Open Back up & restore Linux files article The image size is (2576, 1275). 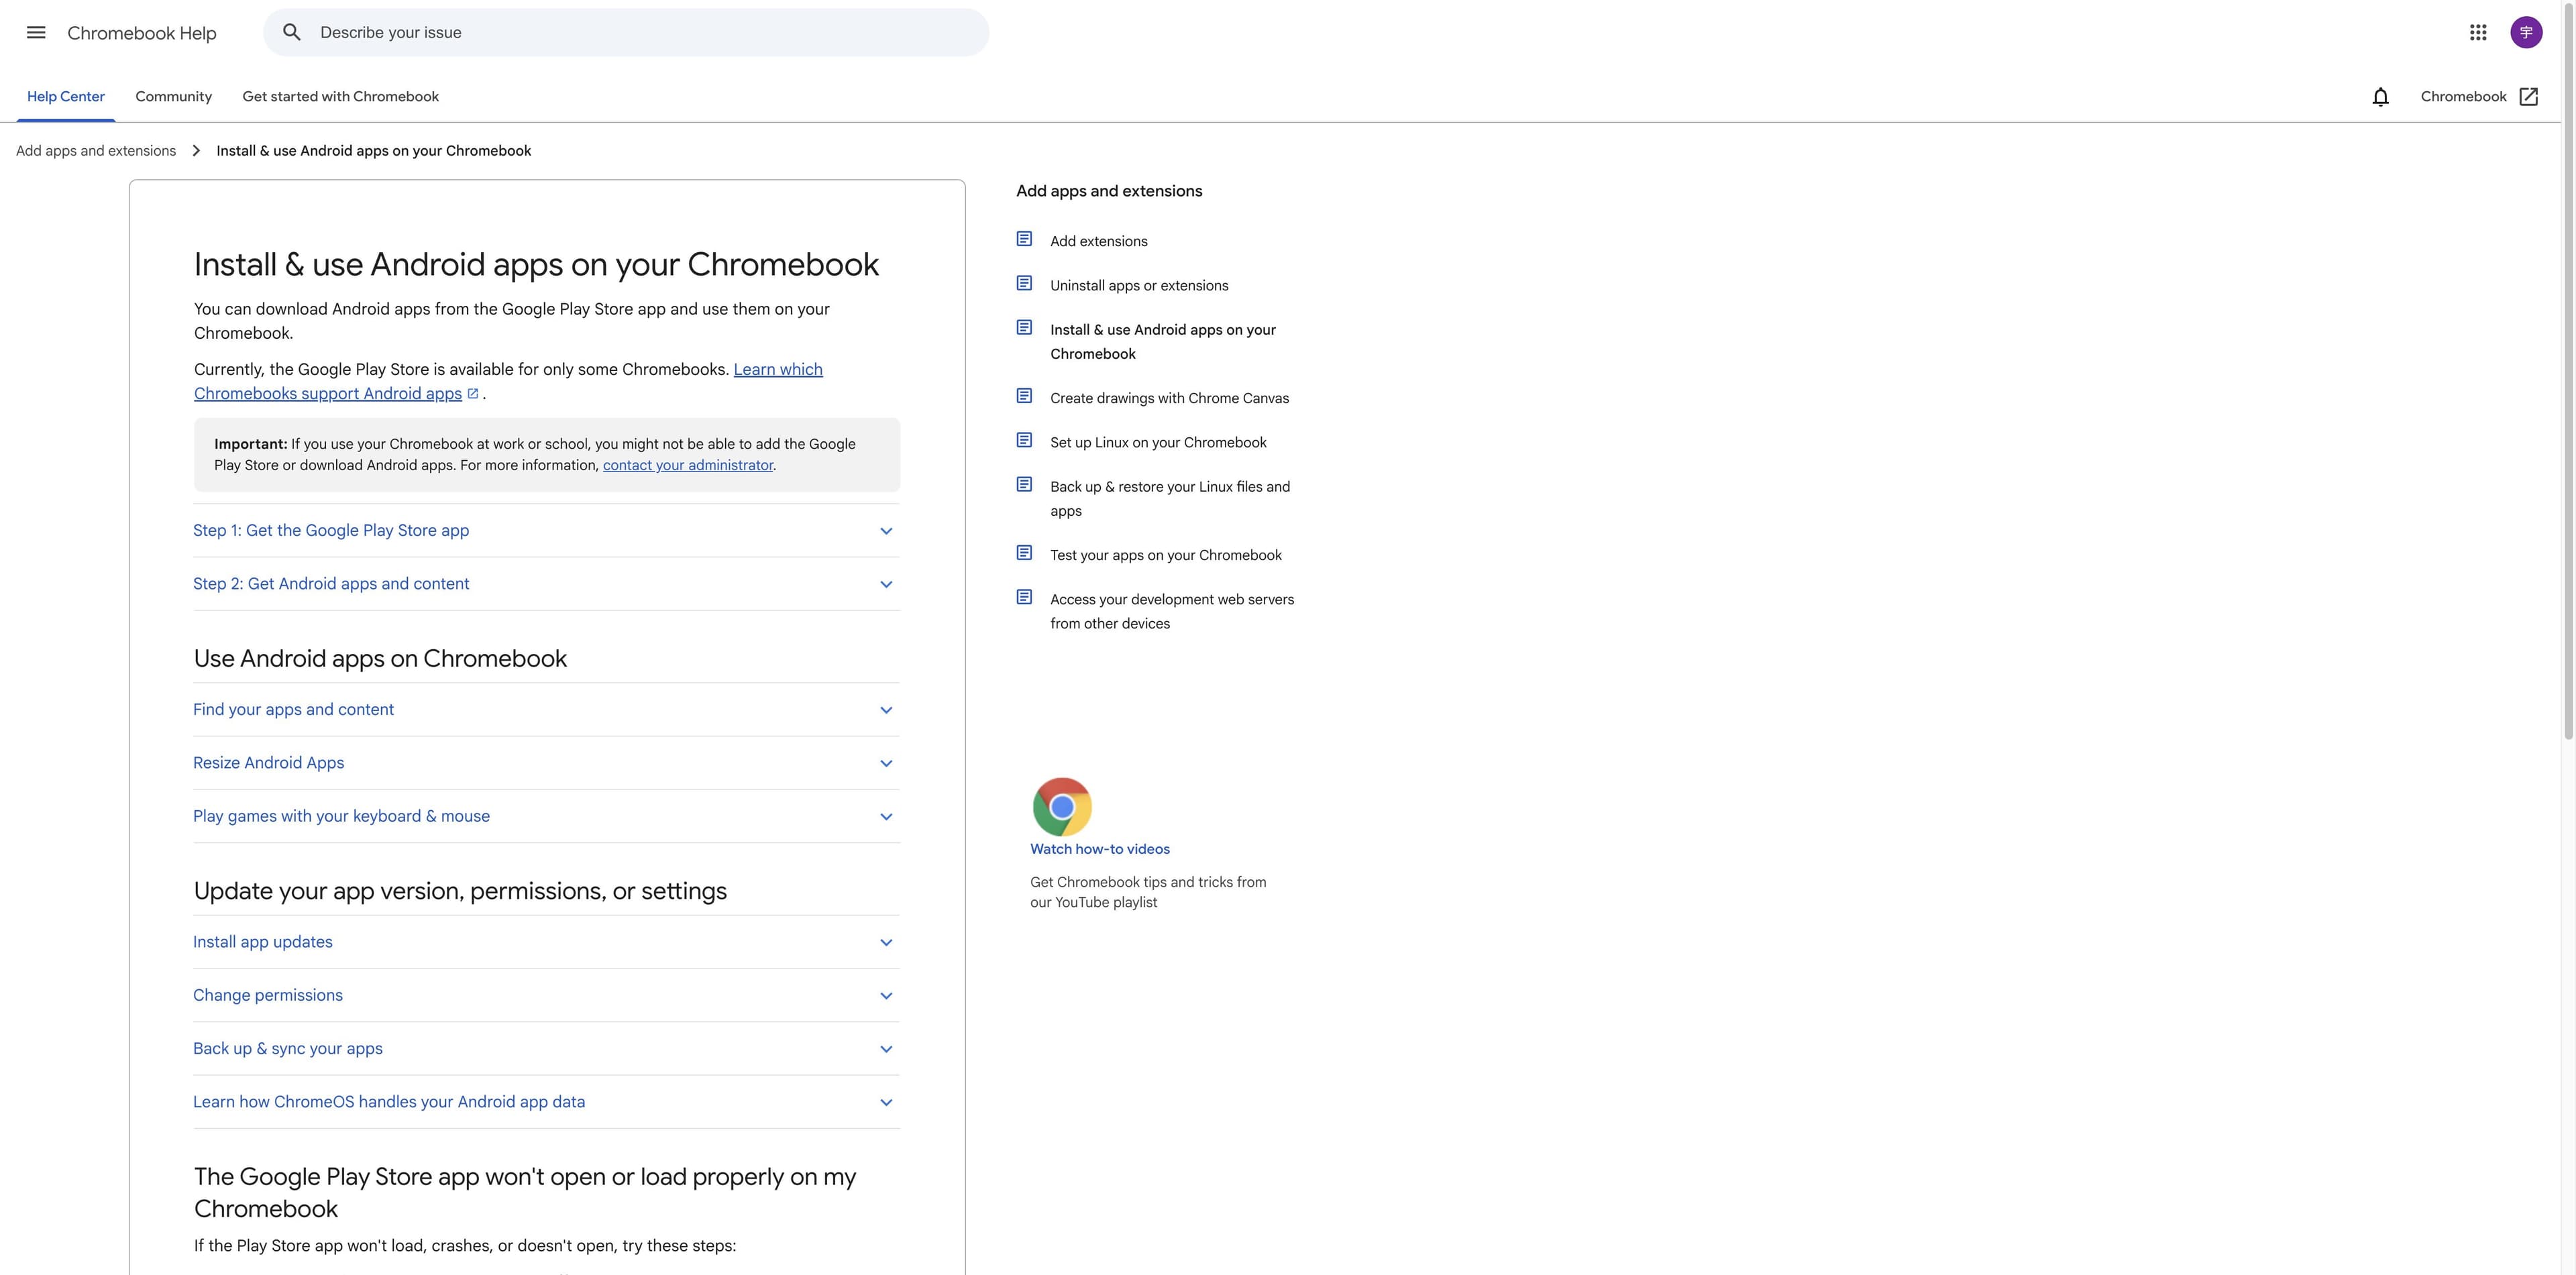coord(1170,498)
